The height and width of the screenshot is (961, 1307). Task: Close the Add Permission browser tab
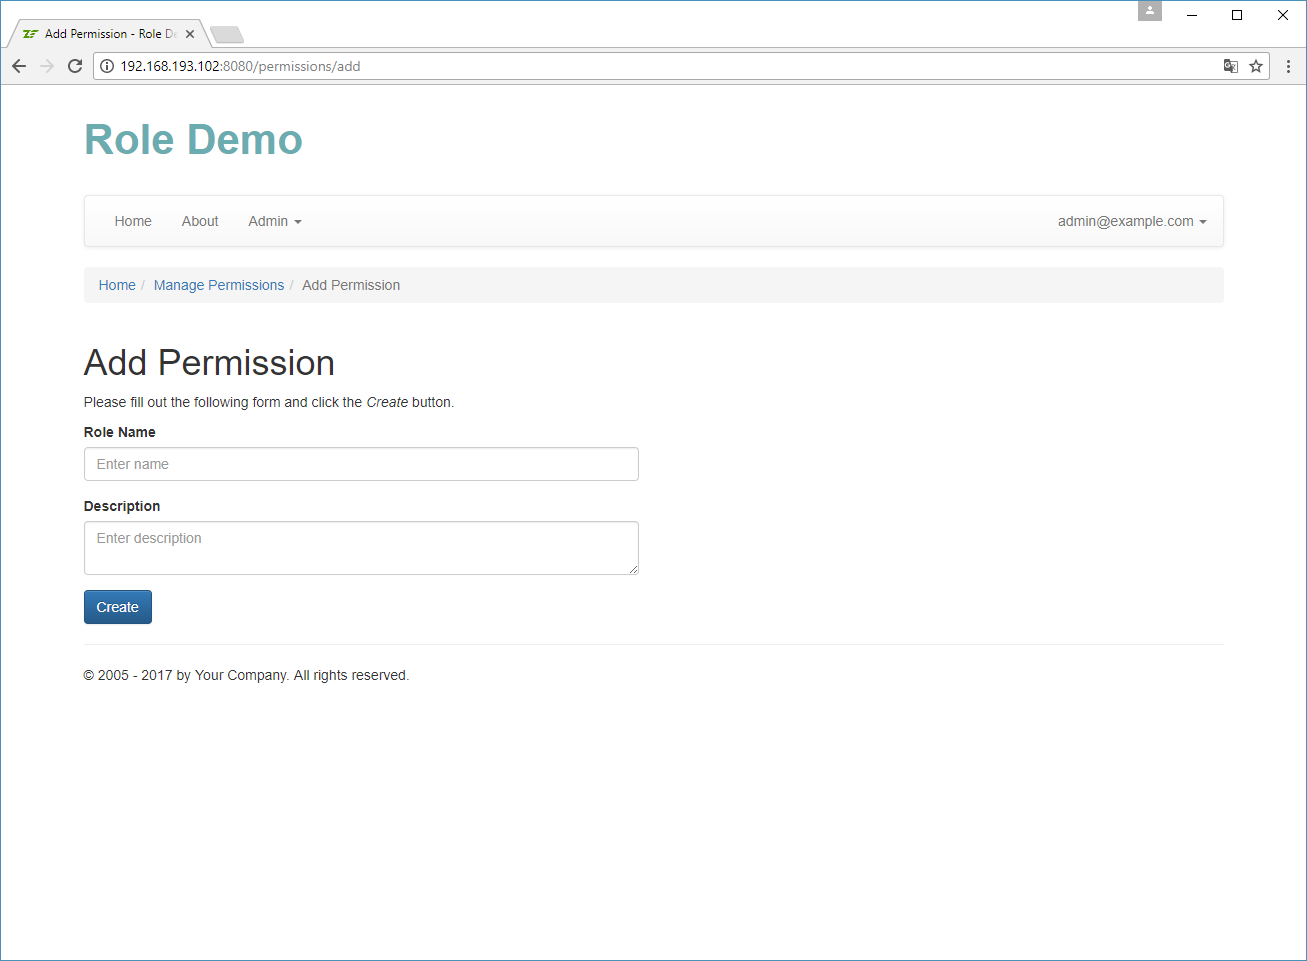coord(190,34)
